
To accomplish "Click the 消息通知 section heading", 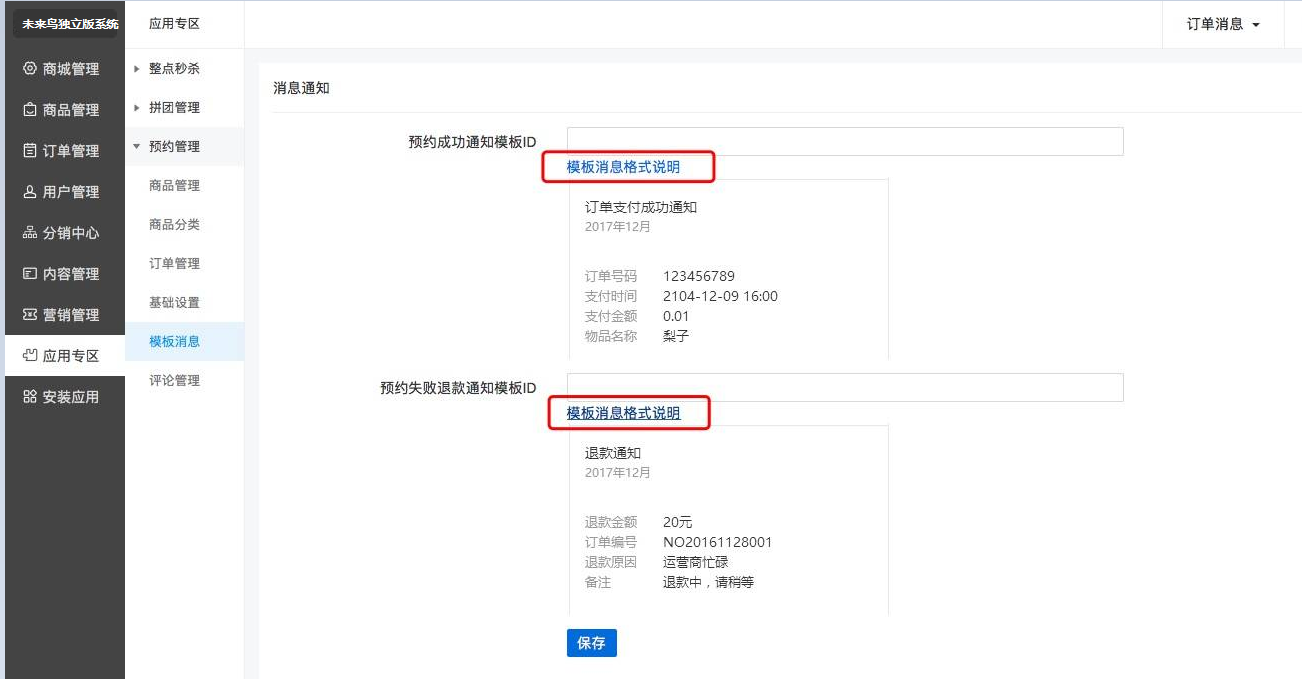I will tap(301, 88).
